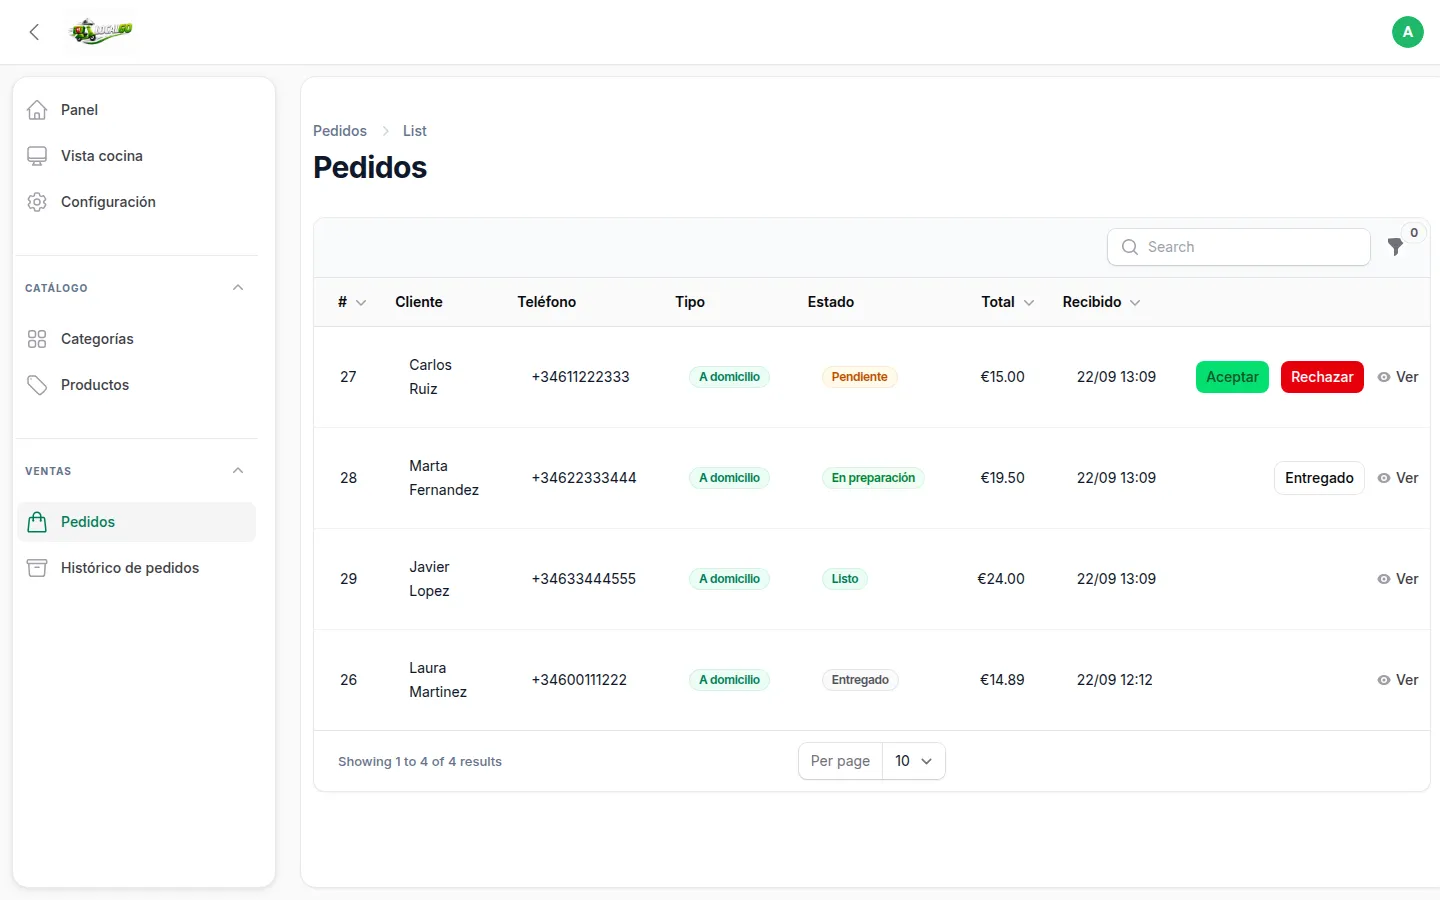Click the List breadcrumb item
Screen dimensions: 1440x900
(x=414, y=131)
